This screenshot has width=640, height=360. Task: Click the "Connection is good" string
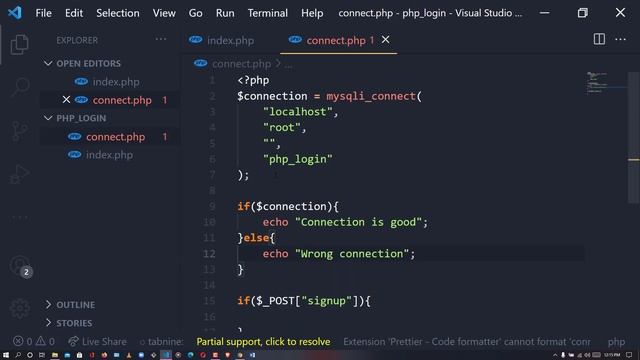point(358,222)
